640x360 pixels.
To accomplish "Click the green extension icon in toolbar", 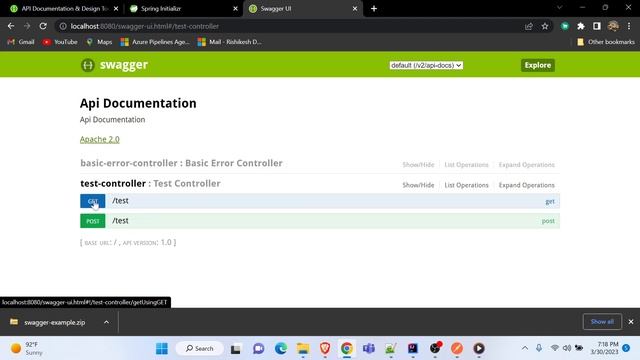I will (565, 26).
